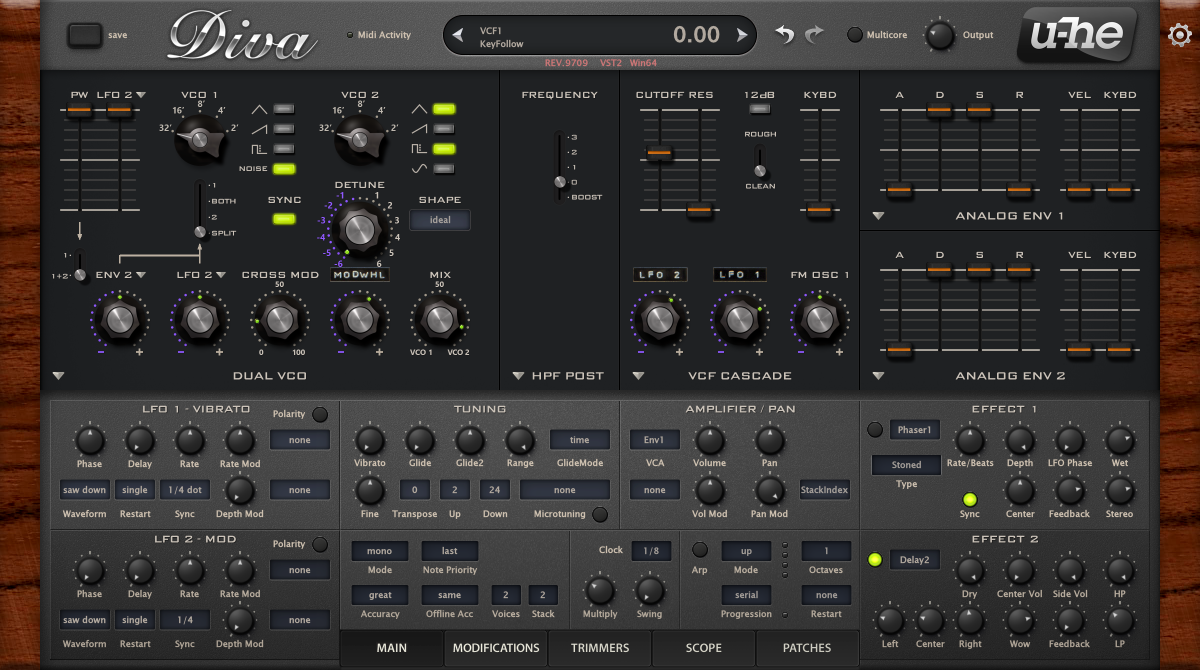Toggle LFO 1 Polarity button
The image size is (1200, 670).
click(x=320, y=414)
